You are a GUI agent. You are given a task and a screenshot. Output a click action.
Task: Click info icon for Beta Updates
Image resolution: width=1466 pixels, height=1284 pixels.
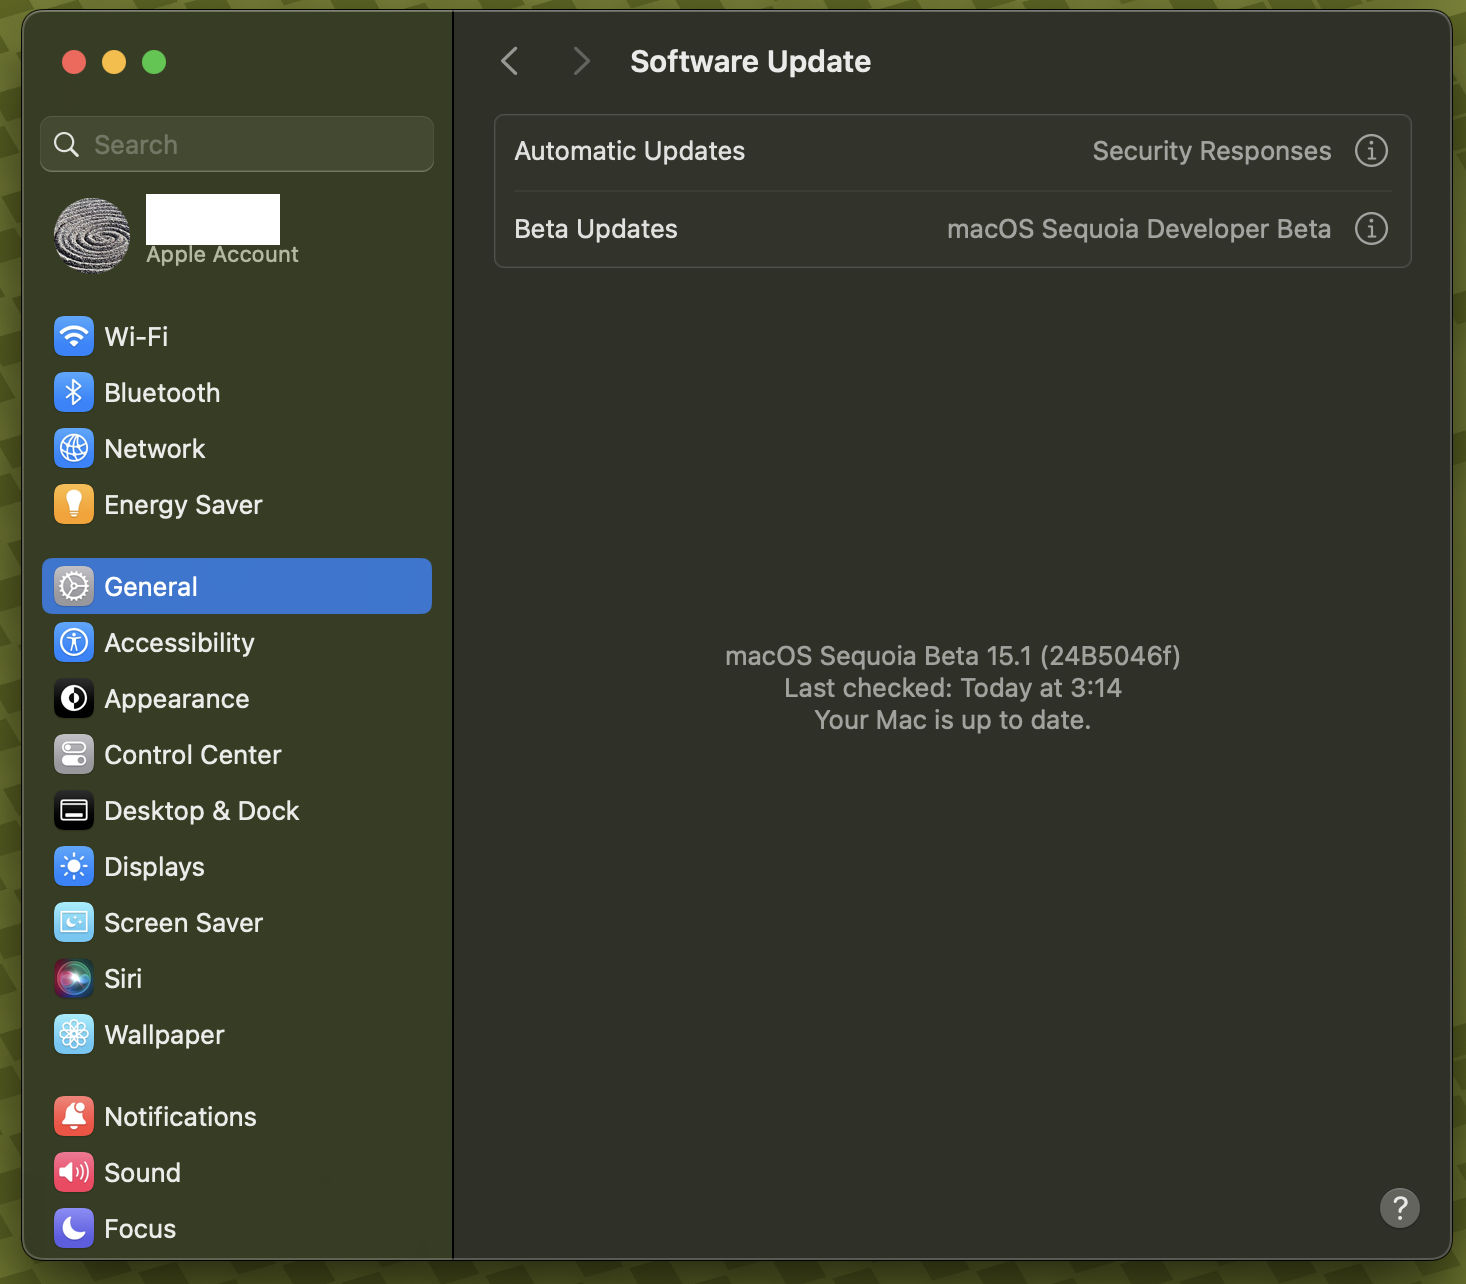(x=1371, y=229)
